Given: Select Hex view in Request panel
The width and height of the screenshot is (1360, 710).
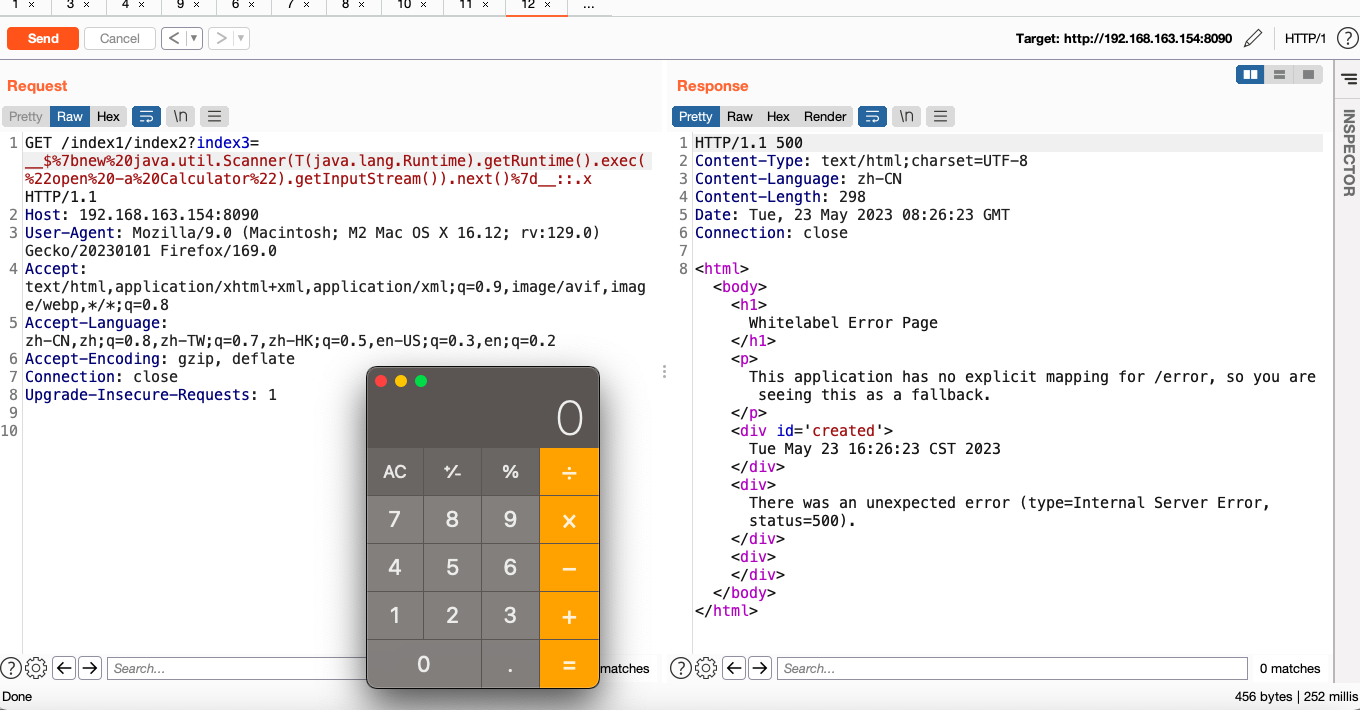Looking at the screenshot, I should tap(109, 116).
